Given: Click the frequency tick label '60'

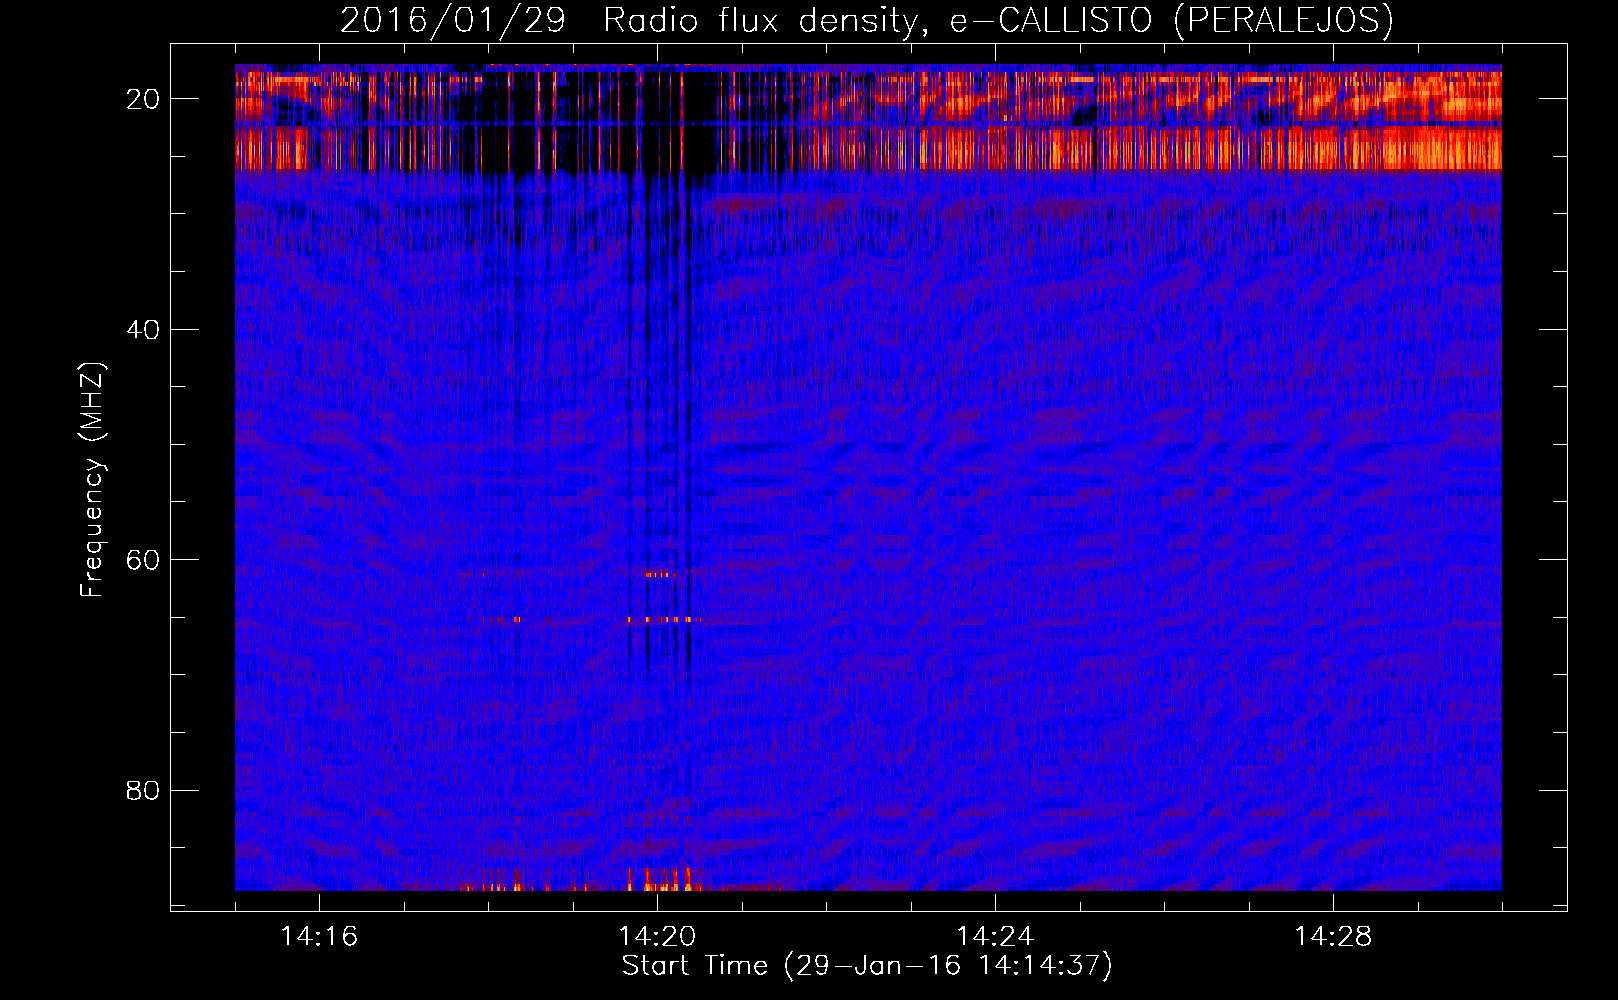Looking at the screenshot, I should click(144, 559).
